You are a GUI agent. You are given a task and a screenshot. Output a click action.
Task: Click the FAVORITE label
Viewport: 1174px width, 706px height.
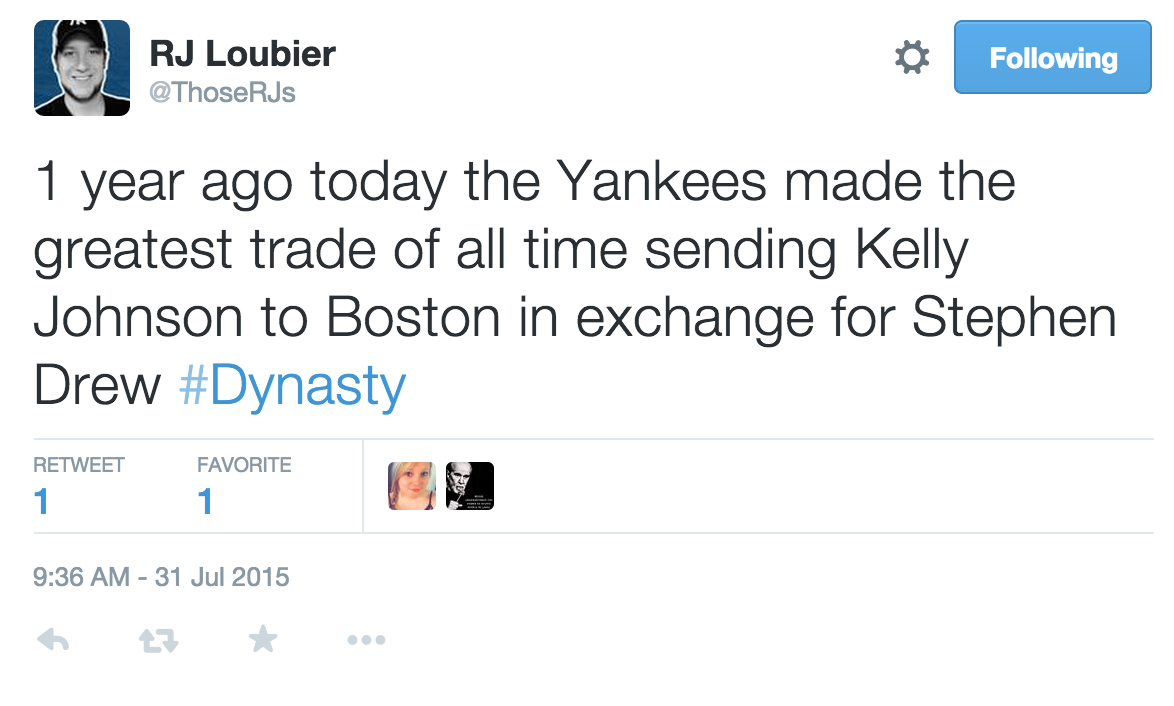pos(244,465)
